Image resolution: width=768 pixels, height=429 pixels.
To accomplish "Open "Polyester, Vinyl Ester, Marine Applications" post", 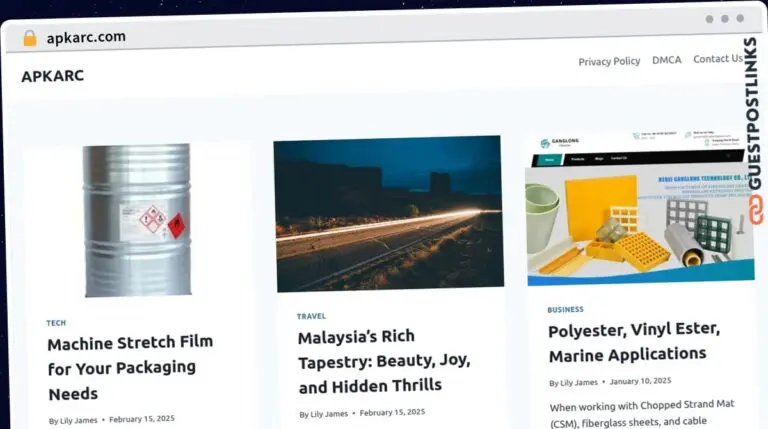I will 634,342.
